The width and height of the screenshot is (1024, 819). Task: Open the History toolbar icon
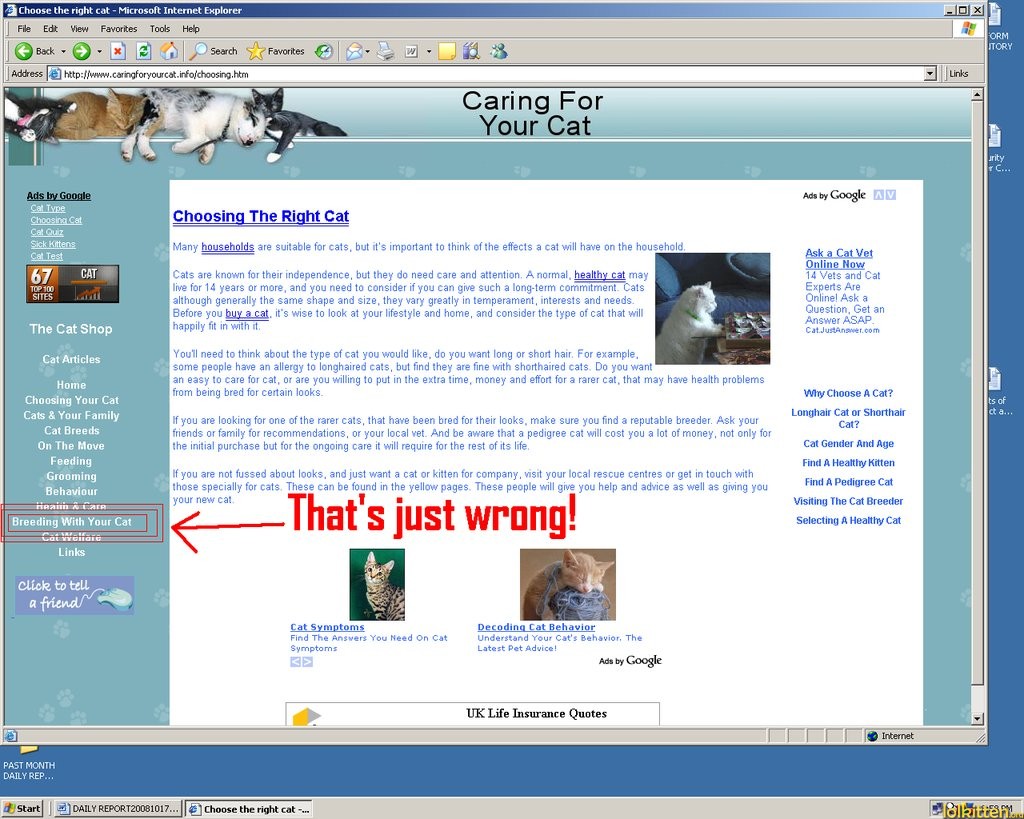click(323, 51)
